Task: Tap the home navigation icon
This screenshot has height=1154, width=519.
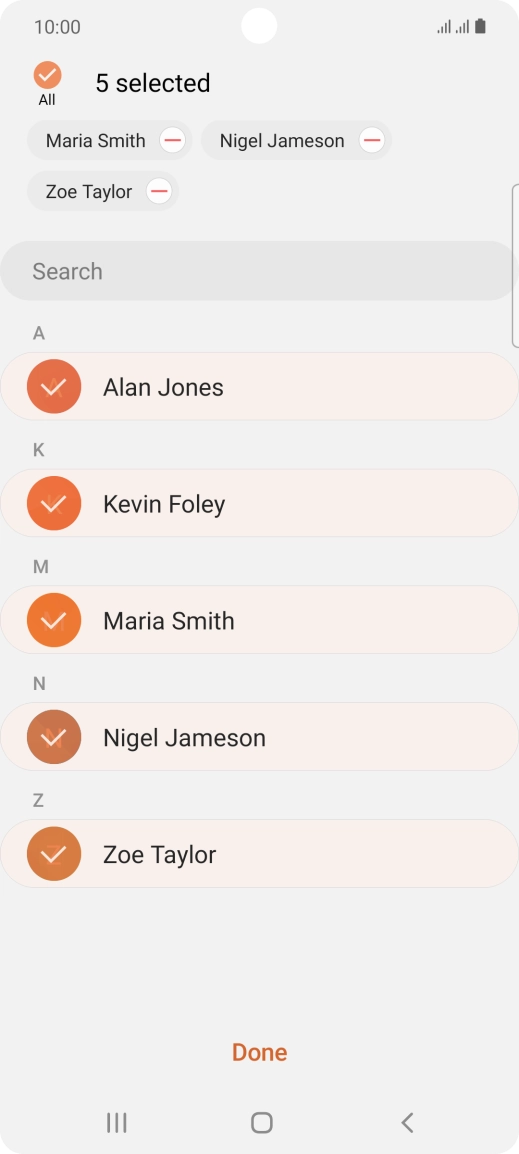Action: 261,1122
